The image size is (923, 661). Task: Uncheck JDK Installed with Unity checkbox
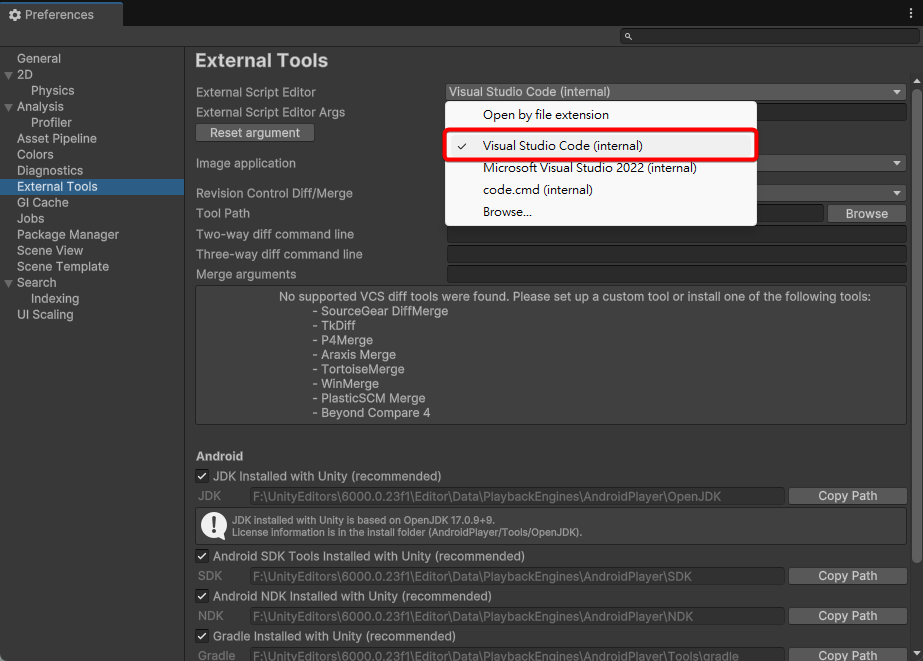pos(203,477)
